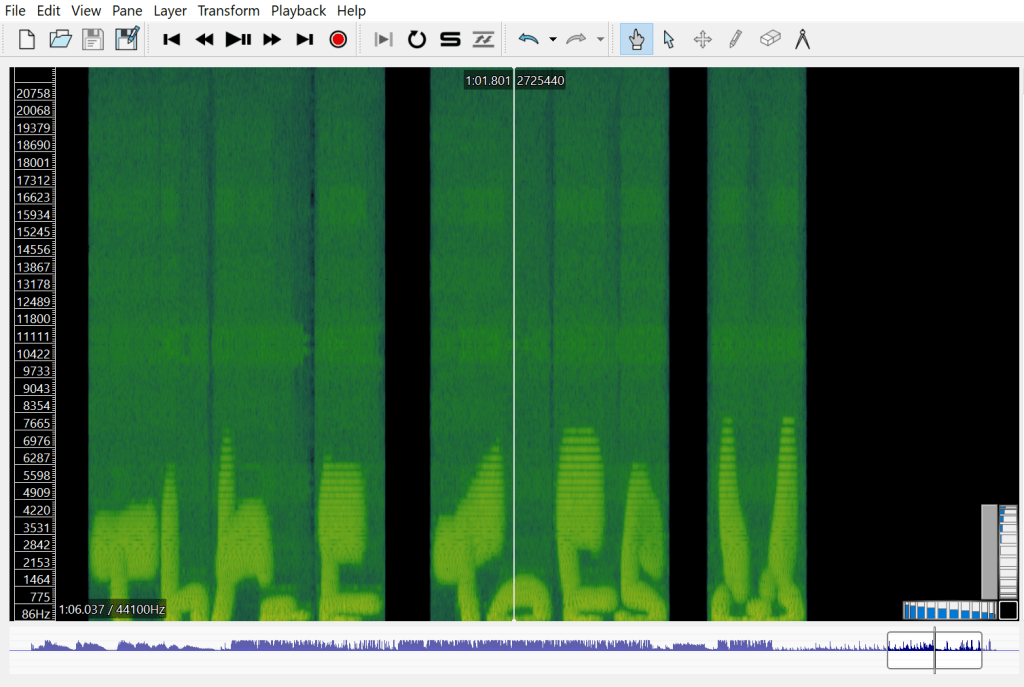Activate the Erase tool
Viewport: 1024px width, 687px height.
pos(769,40)
